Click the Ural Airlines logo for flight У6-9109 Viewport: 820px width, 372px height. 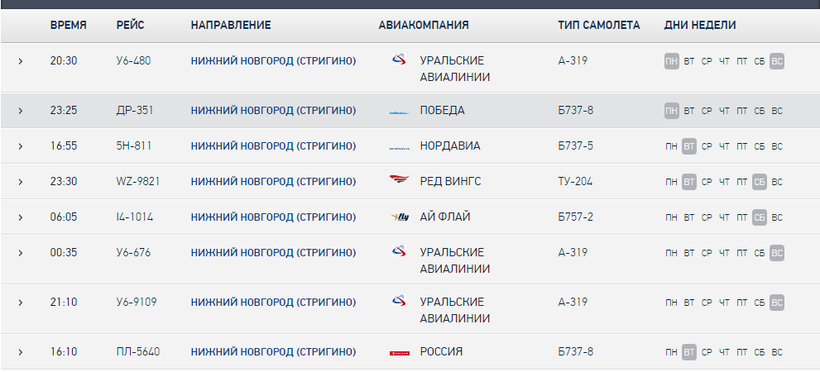tap(399, 301)
